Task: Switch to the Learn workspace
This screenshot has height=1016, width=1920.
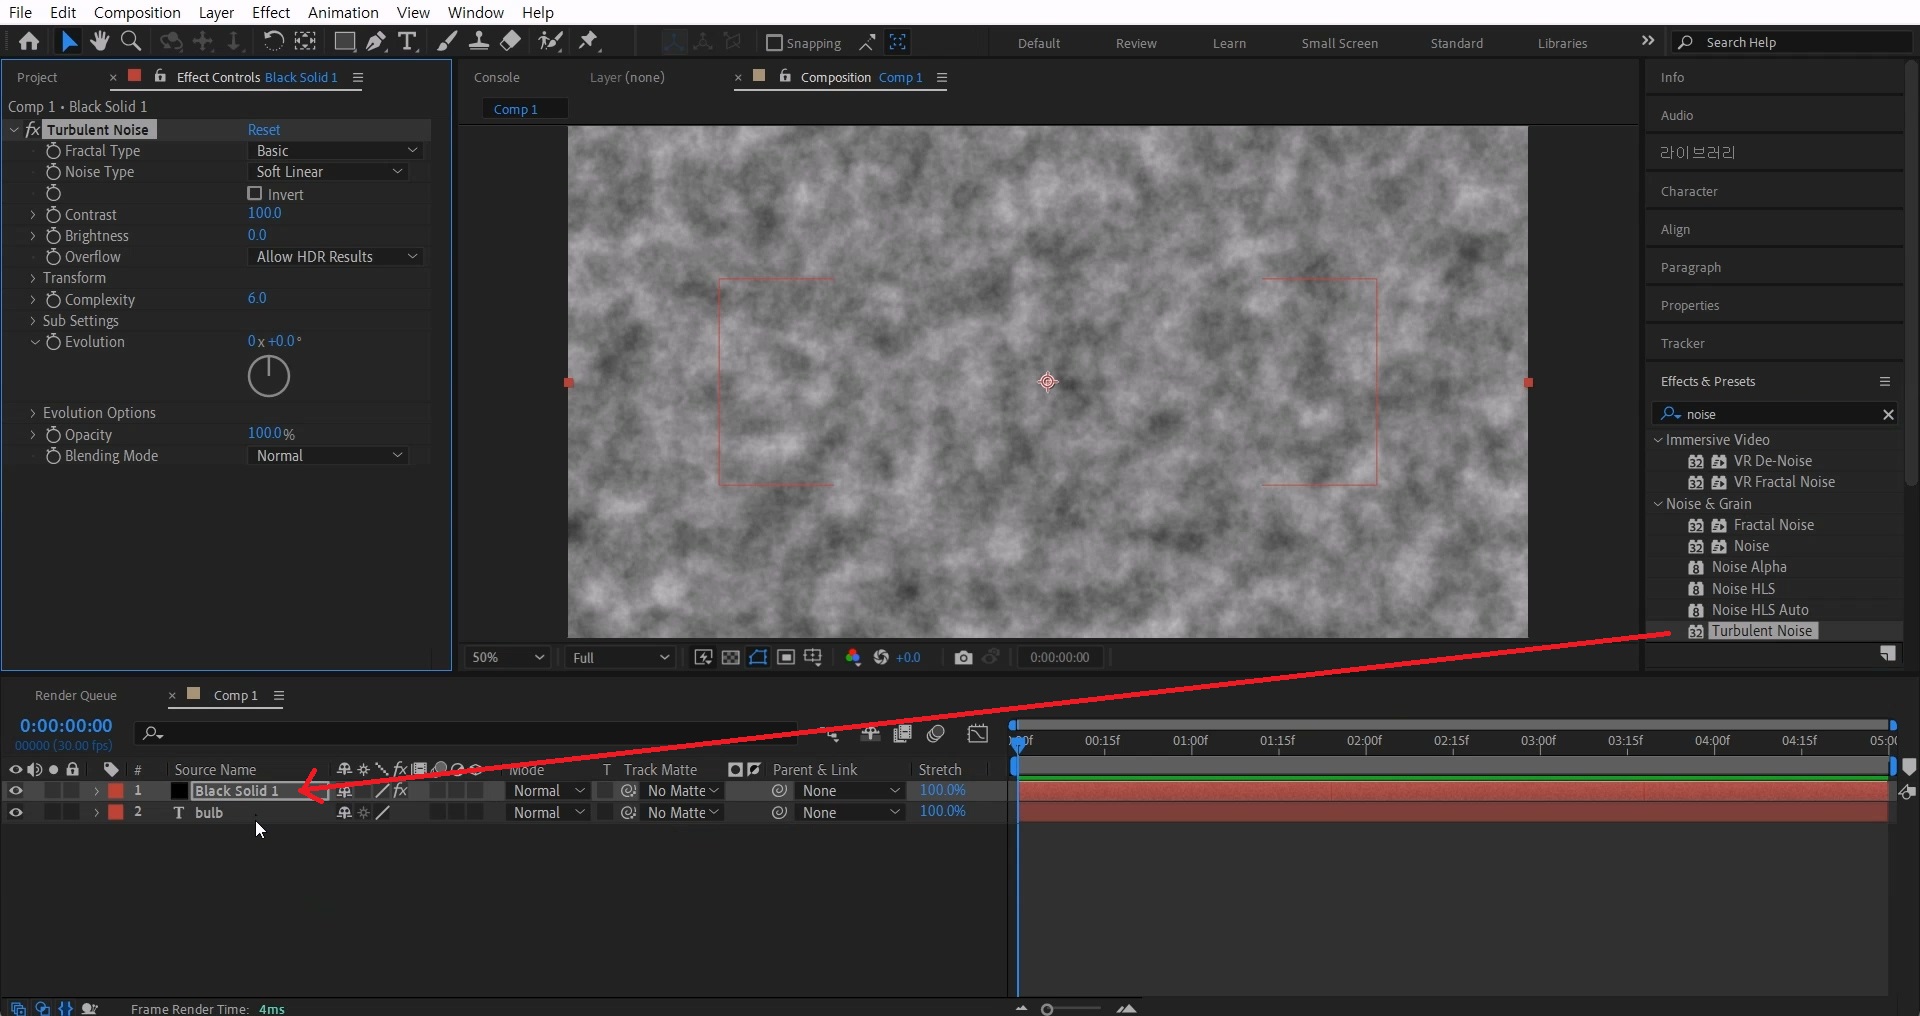Action: (1229, 43)
